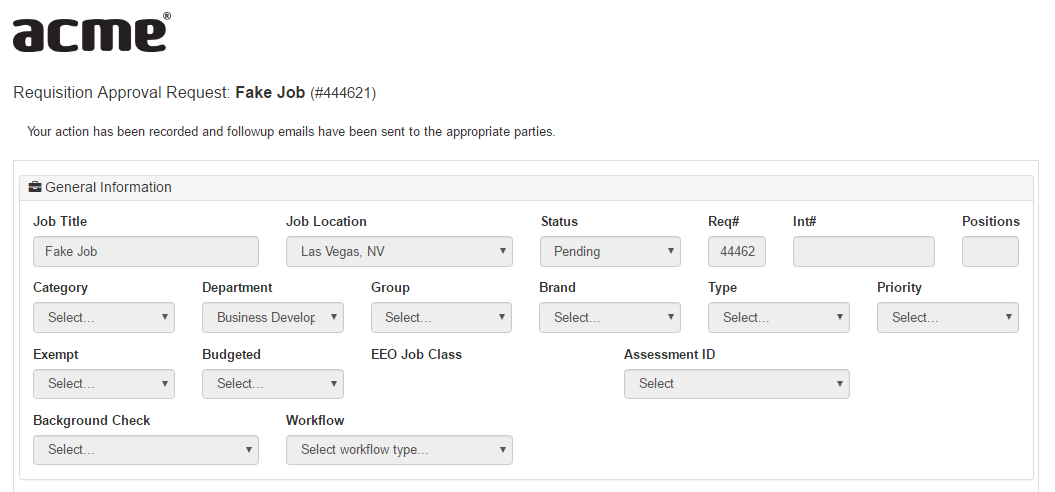1055x492 pixels.
Task: Open the Type dropdown
Action: [x=779, y=317]
